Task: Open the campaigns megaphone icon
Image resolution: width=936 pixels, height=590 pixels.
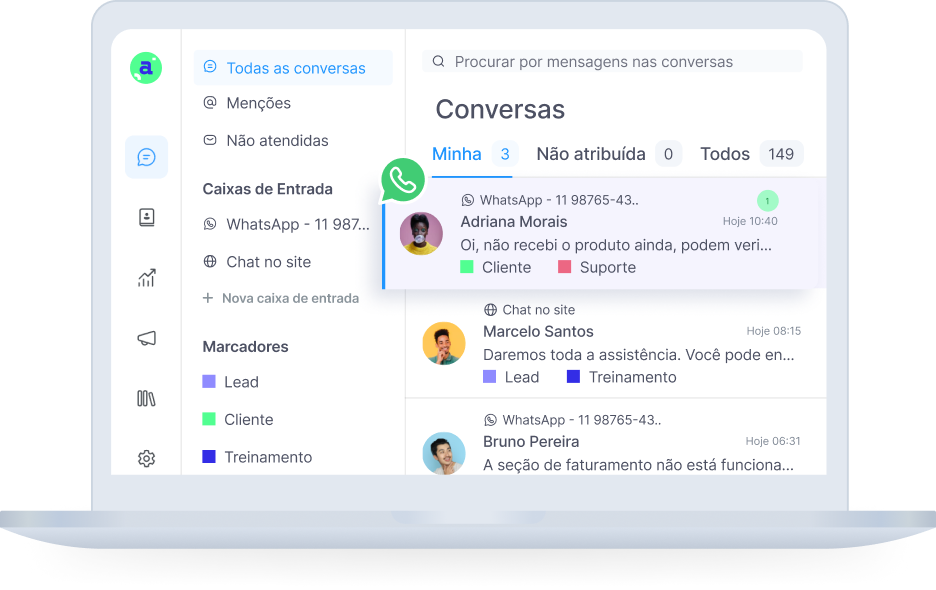Action: (146, 339)
